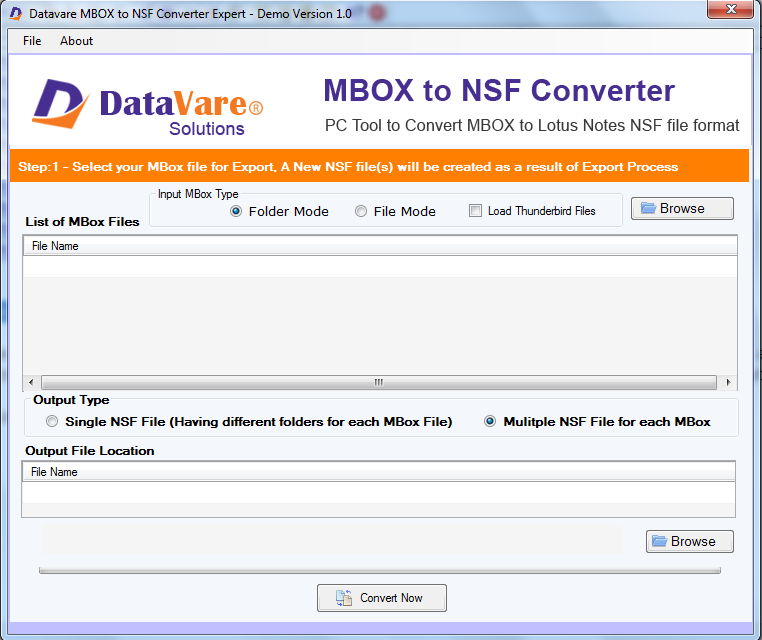Open the File menu
The image size is (762, 640).
32,41
